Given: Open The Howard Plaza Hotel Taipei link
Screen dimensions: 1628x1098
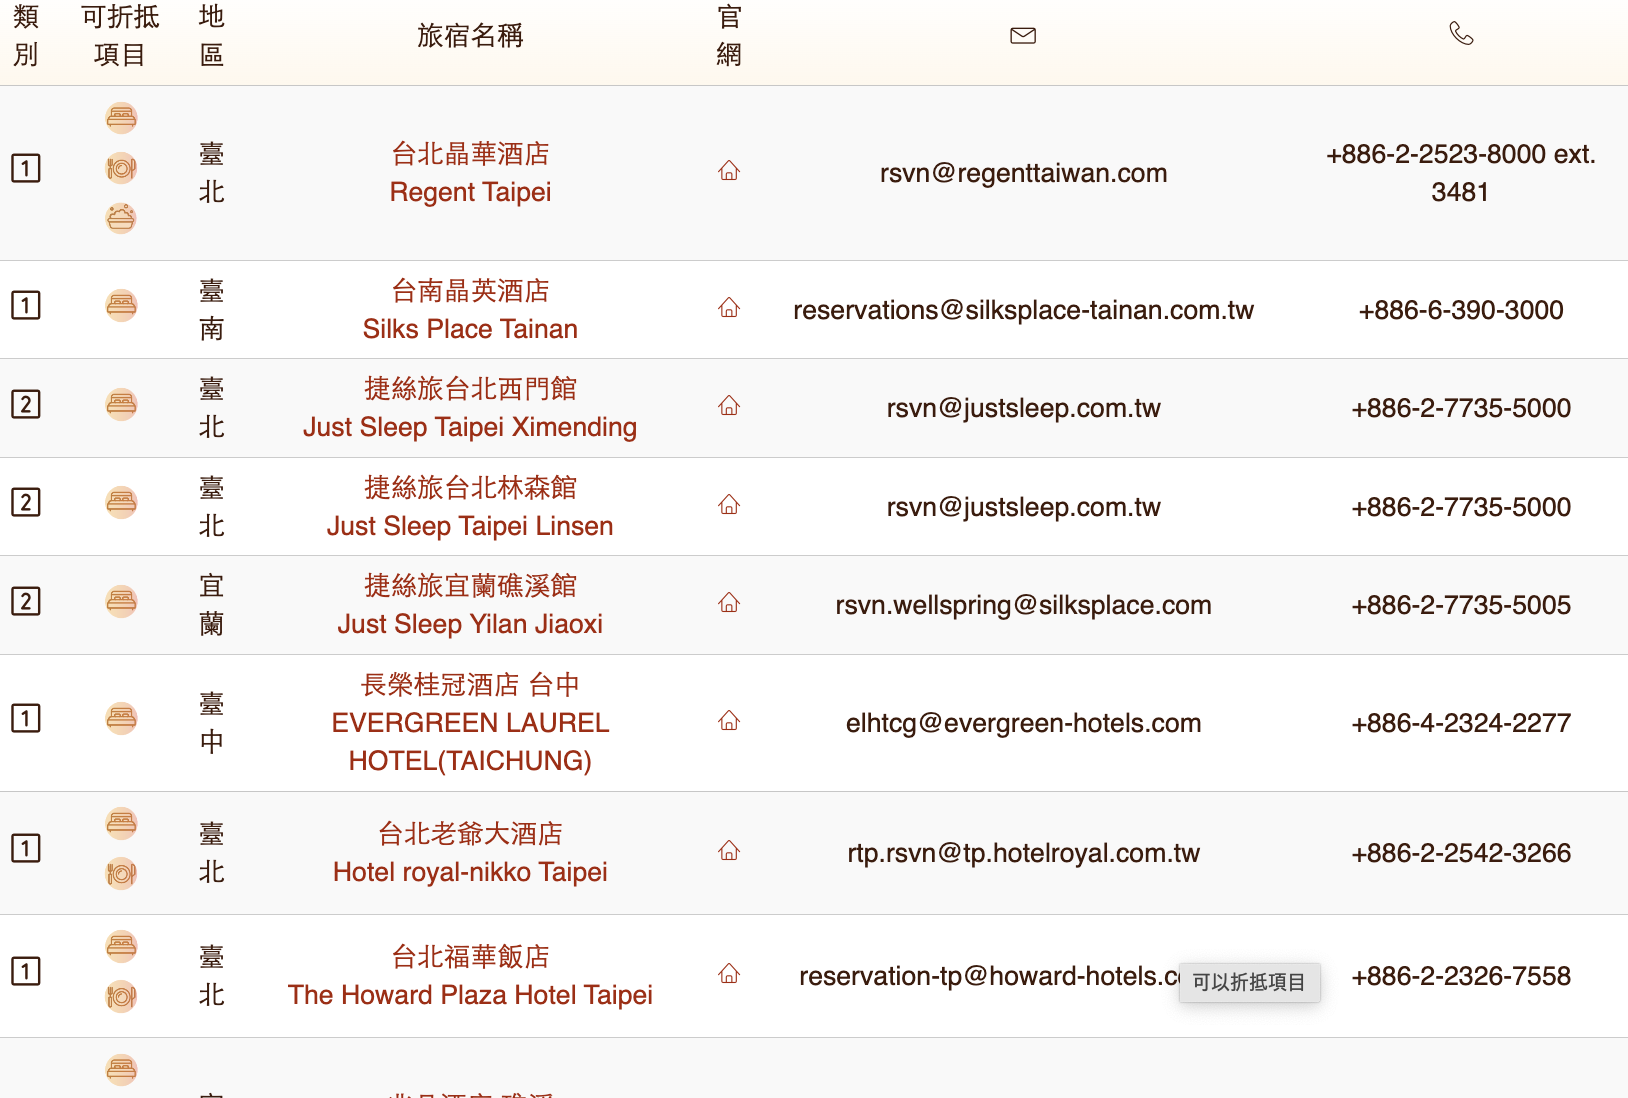Looking at the screenshot, I should click(470, 976).
